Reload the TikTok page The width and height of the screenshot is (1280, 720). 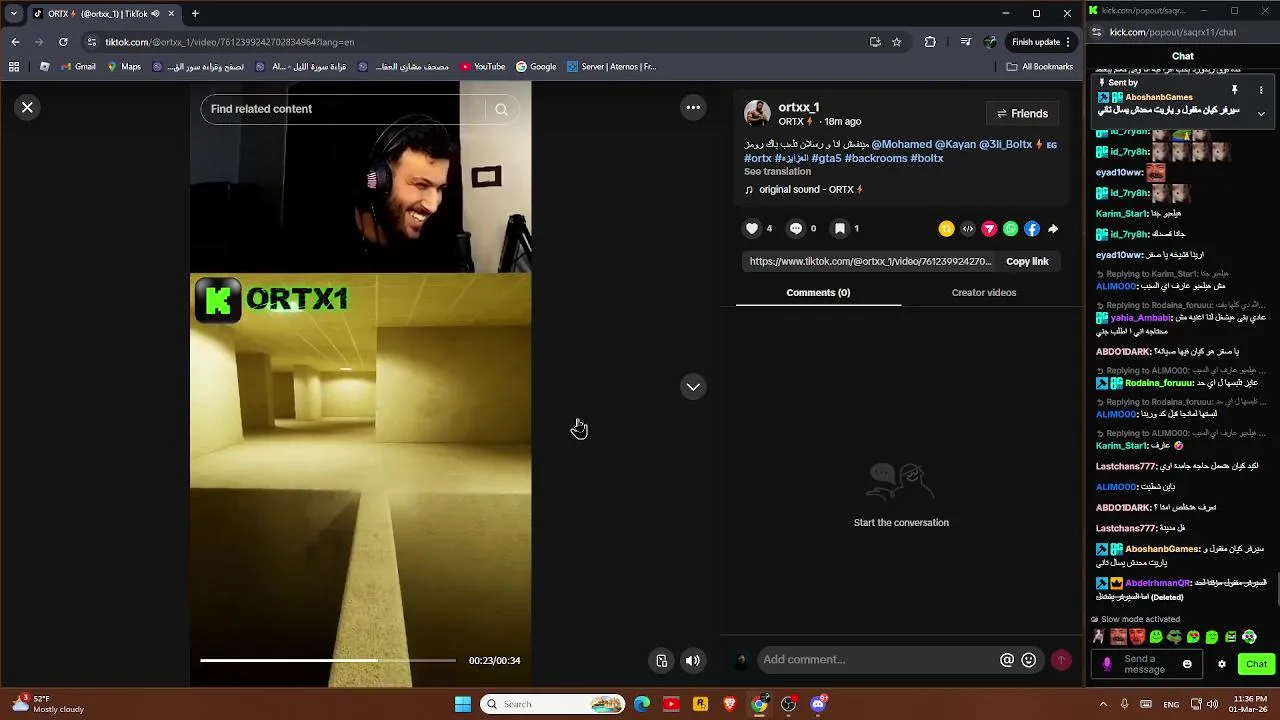[x=63, y=42]
